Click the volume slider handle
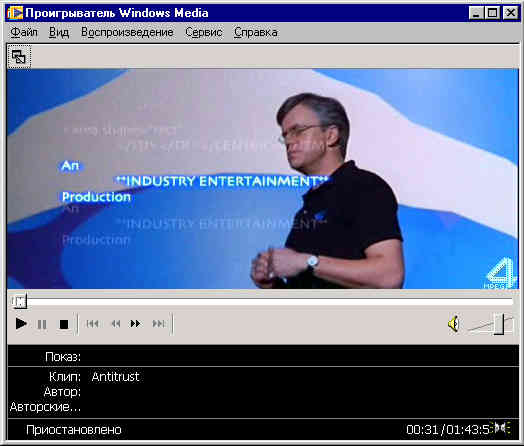524x446 pixels. 499,323
